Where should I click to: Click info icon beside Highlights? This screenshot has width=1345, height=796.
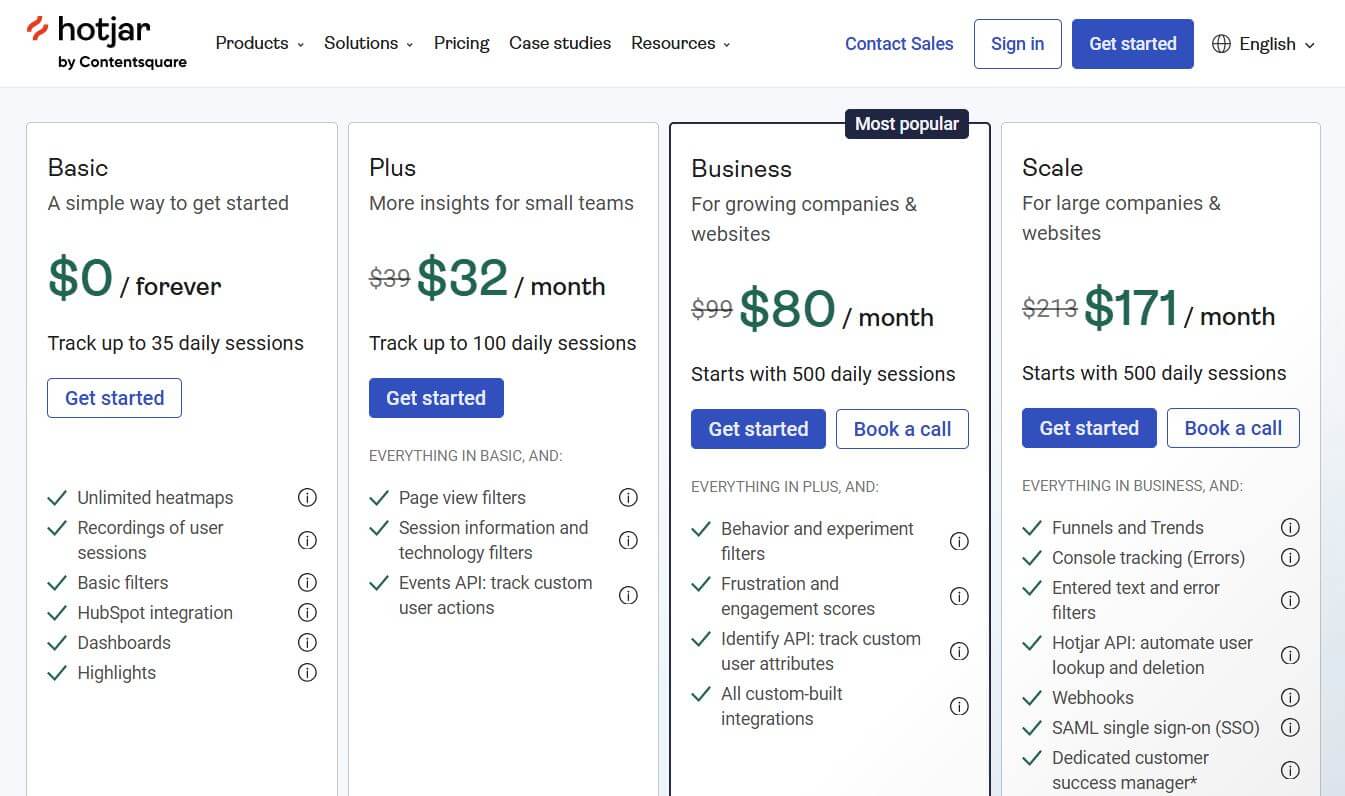pos(308,672)
